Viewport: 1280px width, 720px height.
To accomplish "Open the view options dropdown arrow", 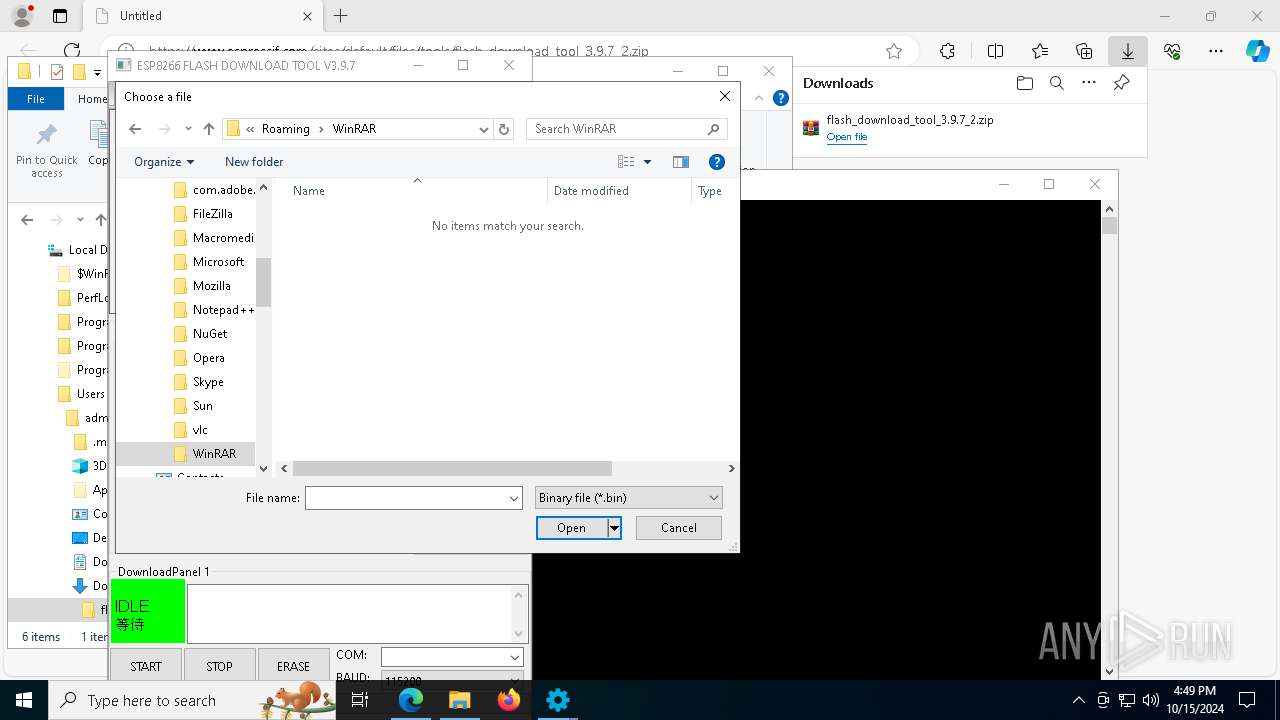I will 647,162.
